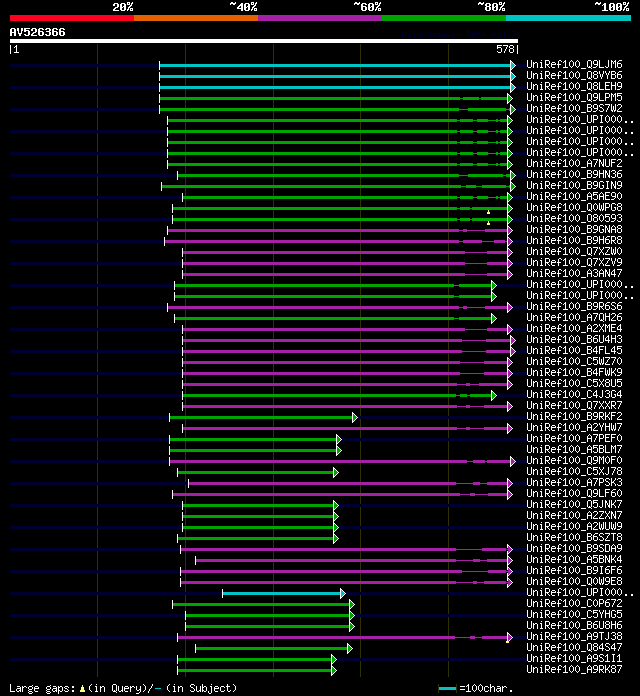Open hit UniRef100_Q9LPM5
The image size is (640, 696).
(x=574, y=97)
